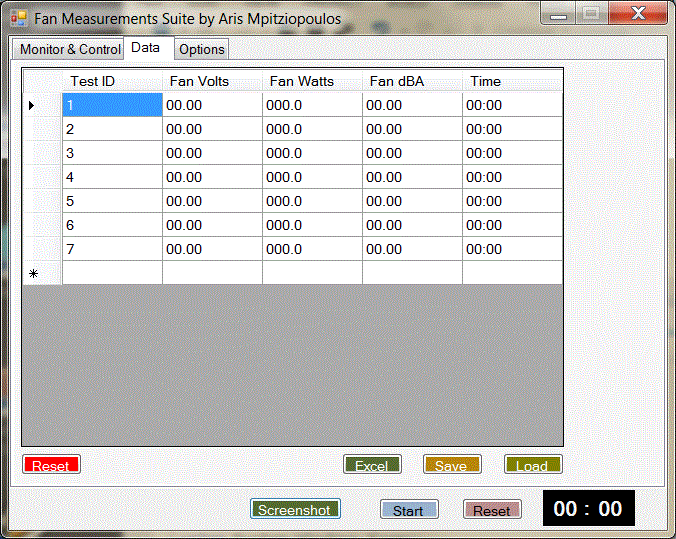
Task: Select the Data tab
Action: [148, 47]
